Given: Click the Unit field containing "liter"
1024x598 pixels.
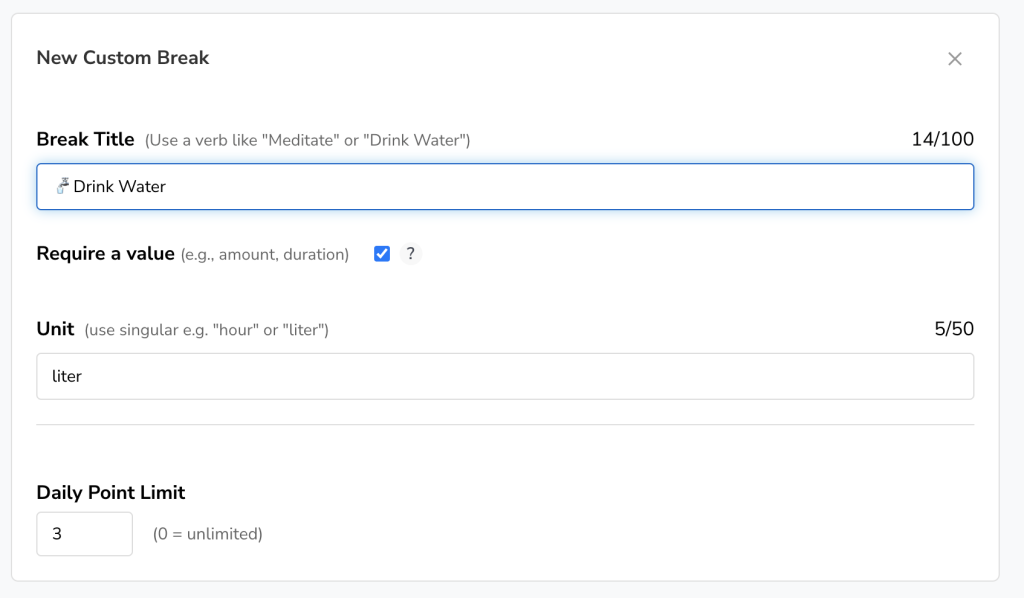Looking at the screenshot, I should pos(505,376).
